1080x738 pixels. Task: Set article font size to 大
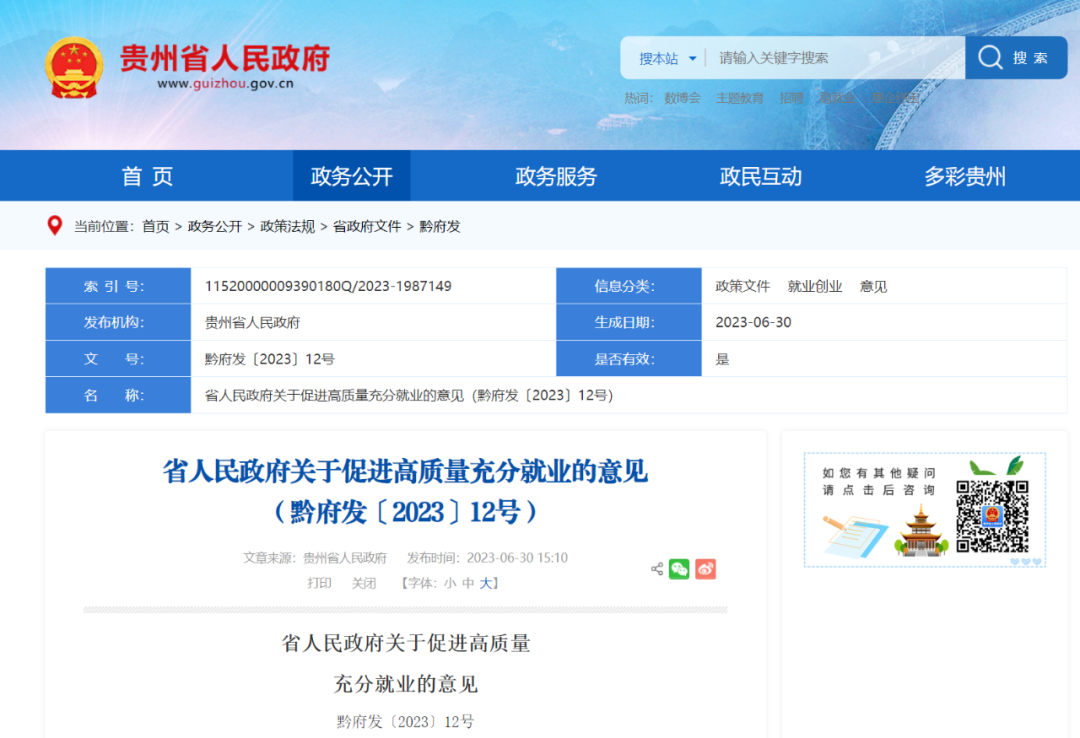point(485,582)
